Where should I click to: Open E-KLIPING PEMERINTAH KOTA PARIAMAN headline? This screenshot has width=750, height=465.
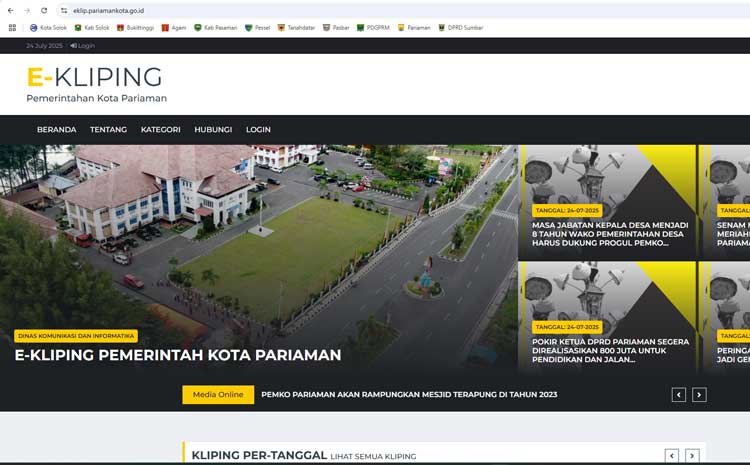pos(178,355)
